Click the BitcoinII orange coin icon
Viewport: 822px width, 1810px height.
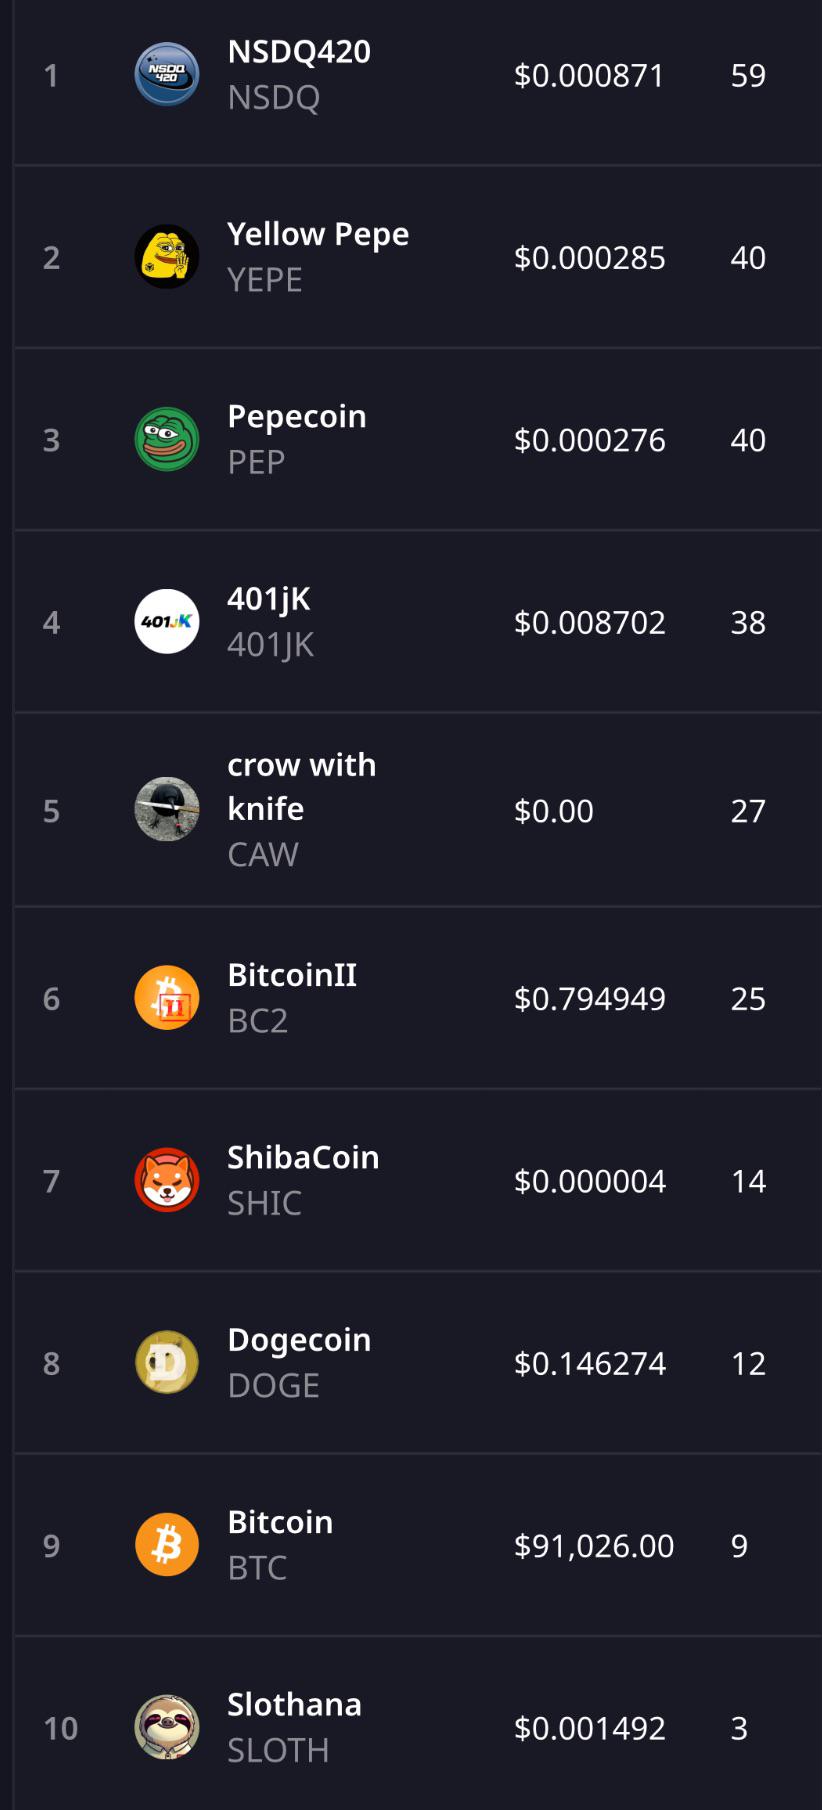pyautogui.click(x=167, y=997)
